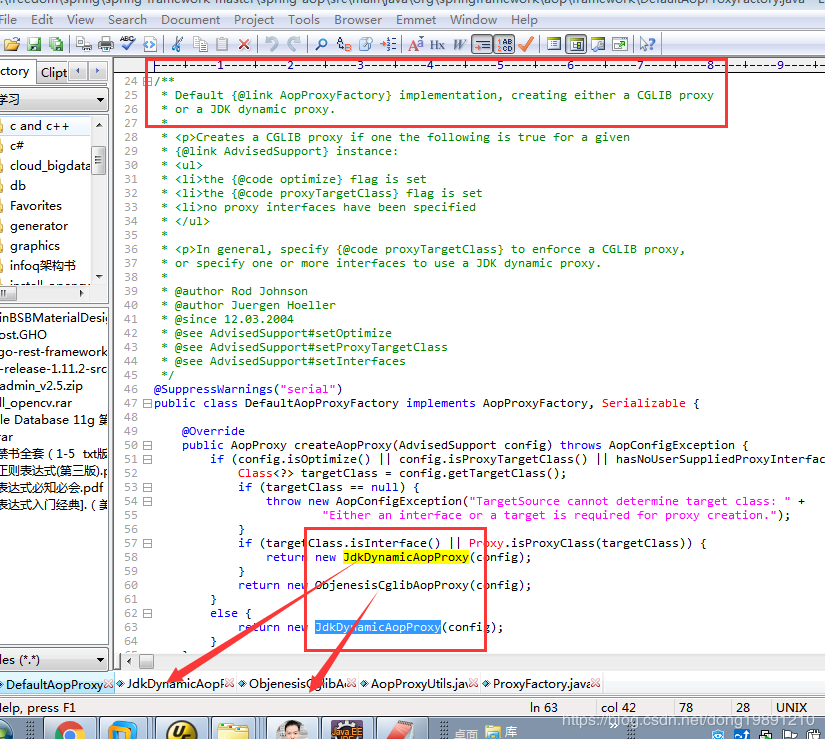Click the Chrome icon in the taskbar

point(69,730)
